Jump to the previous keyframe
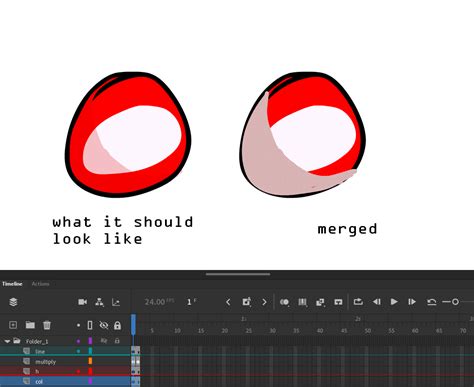474x387 pixels. [x=228, y=302]
